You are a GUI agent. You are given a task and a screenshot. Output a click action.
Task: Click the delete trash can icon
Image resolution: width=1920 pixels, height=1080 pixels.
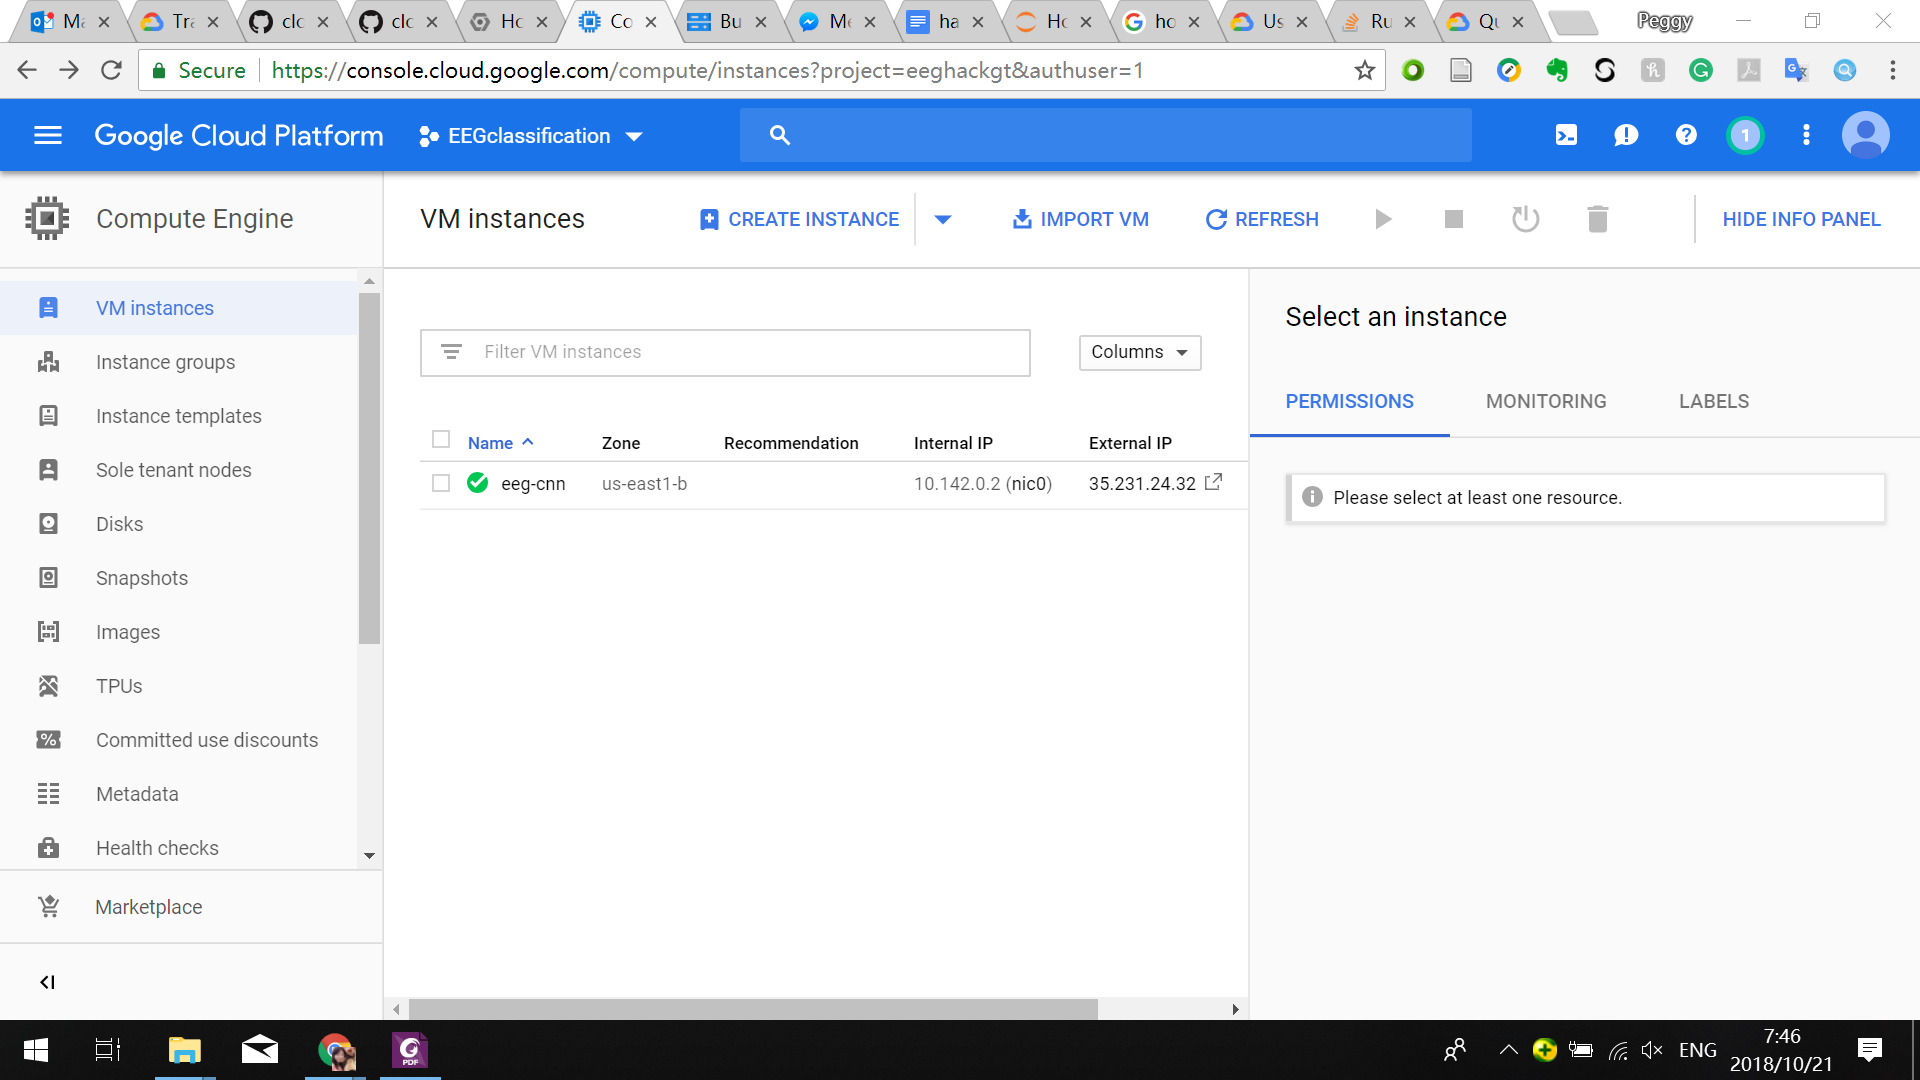click(1597, 219)
